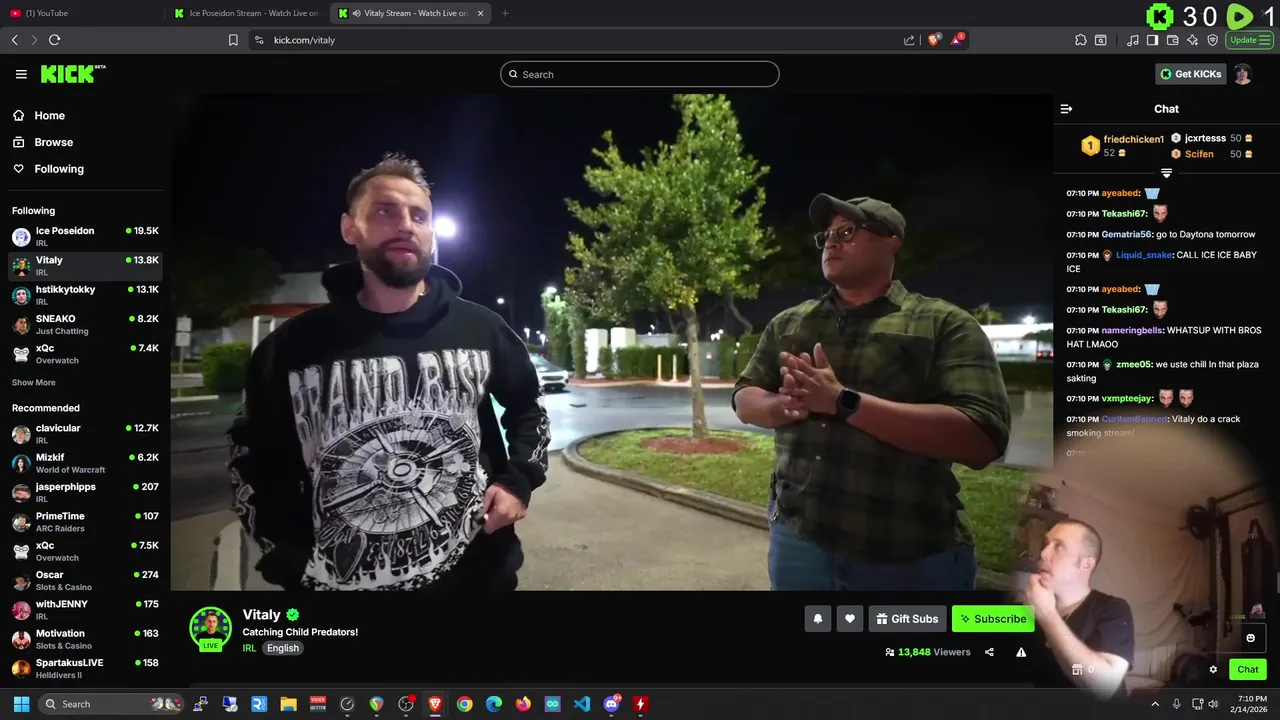The width and height of the screenshot is (1280, 720).
Task: Click the Update browser menu button
Action: click(x=1250, y=40)
